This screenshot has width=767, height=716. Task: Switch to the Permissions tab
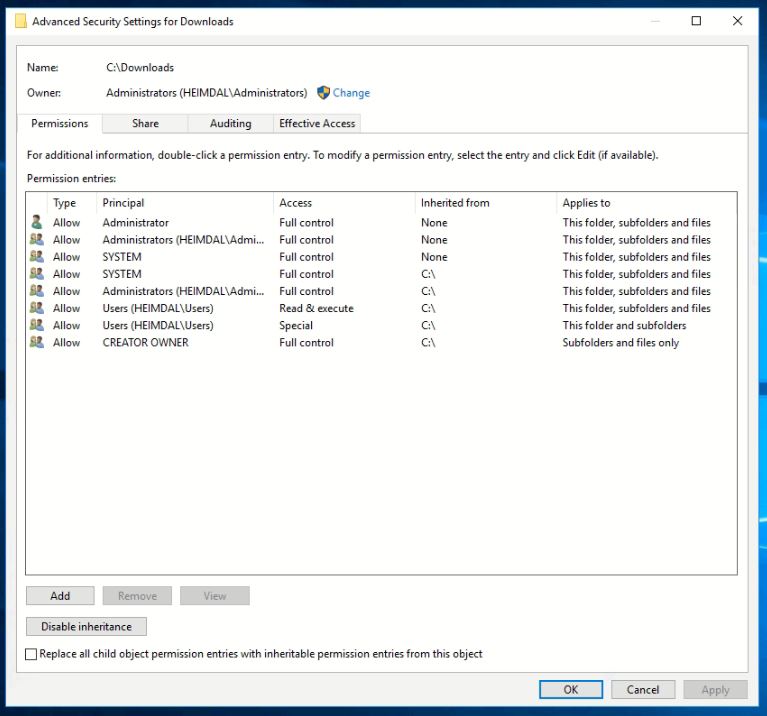click(60, 123)
